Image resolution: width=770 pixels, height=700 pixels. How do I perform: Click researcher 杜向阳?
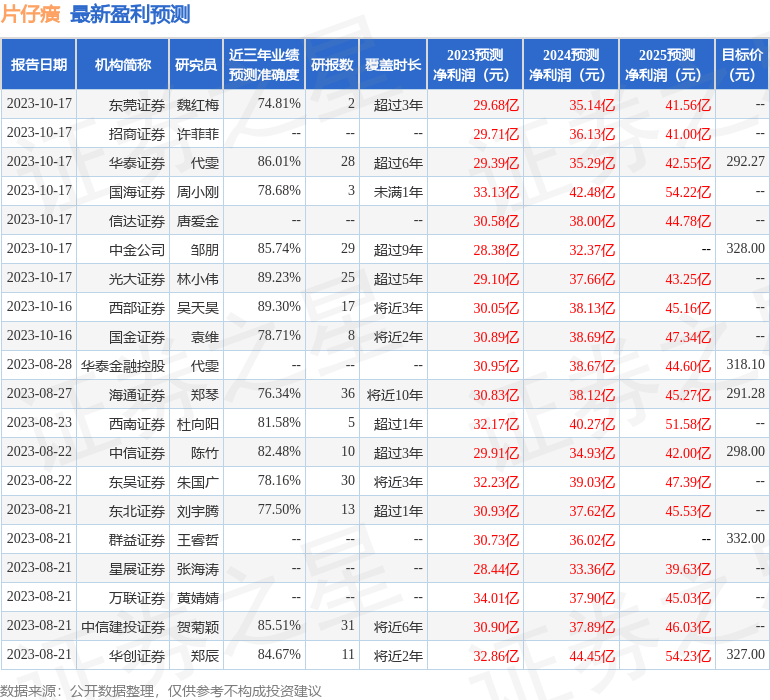pos(197,424)
